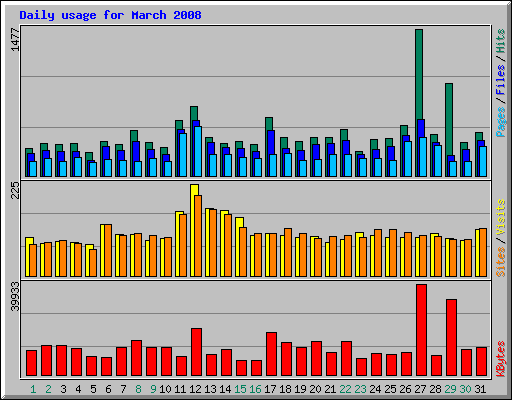Click the red KBytes bar for day 12
The width and height of the screenshot is (512, 400).
pyautogui.click(x=196, y=352)
